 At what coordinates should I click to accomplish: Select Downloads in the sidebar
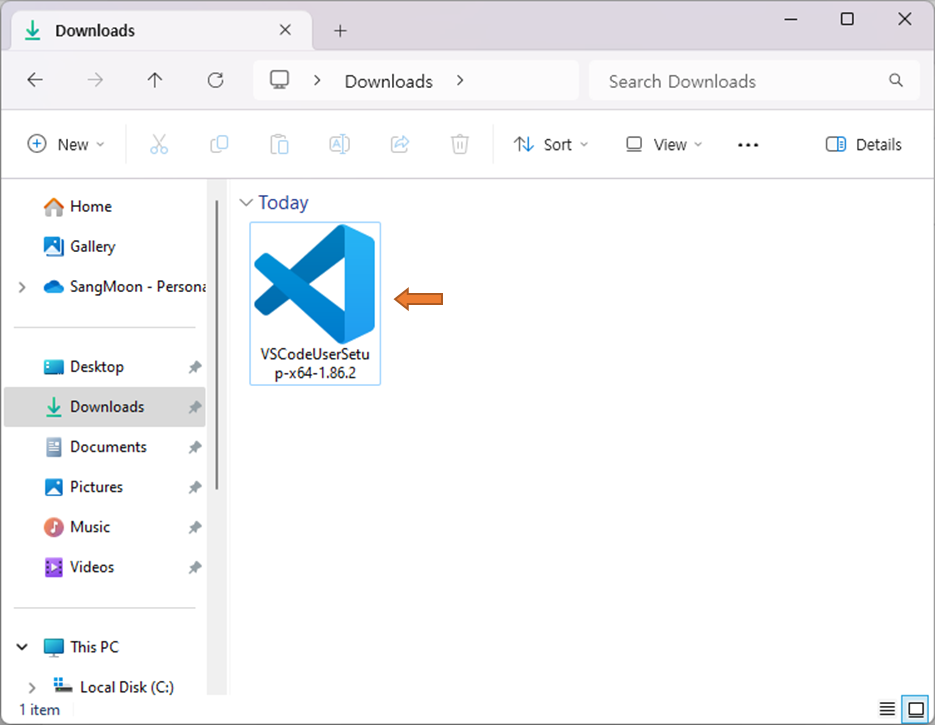click(x=104, y=407)
